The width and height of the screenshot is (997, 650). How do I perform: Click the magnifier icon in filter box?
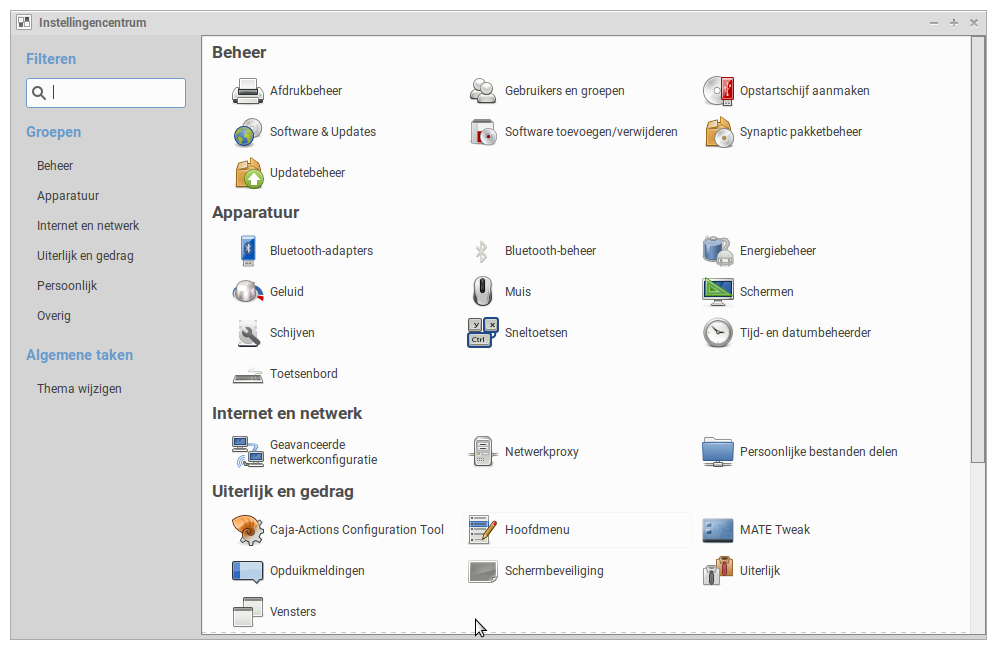pos(39,93)
